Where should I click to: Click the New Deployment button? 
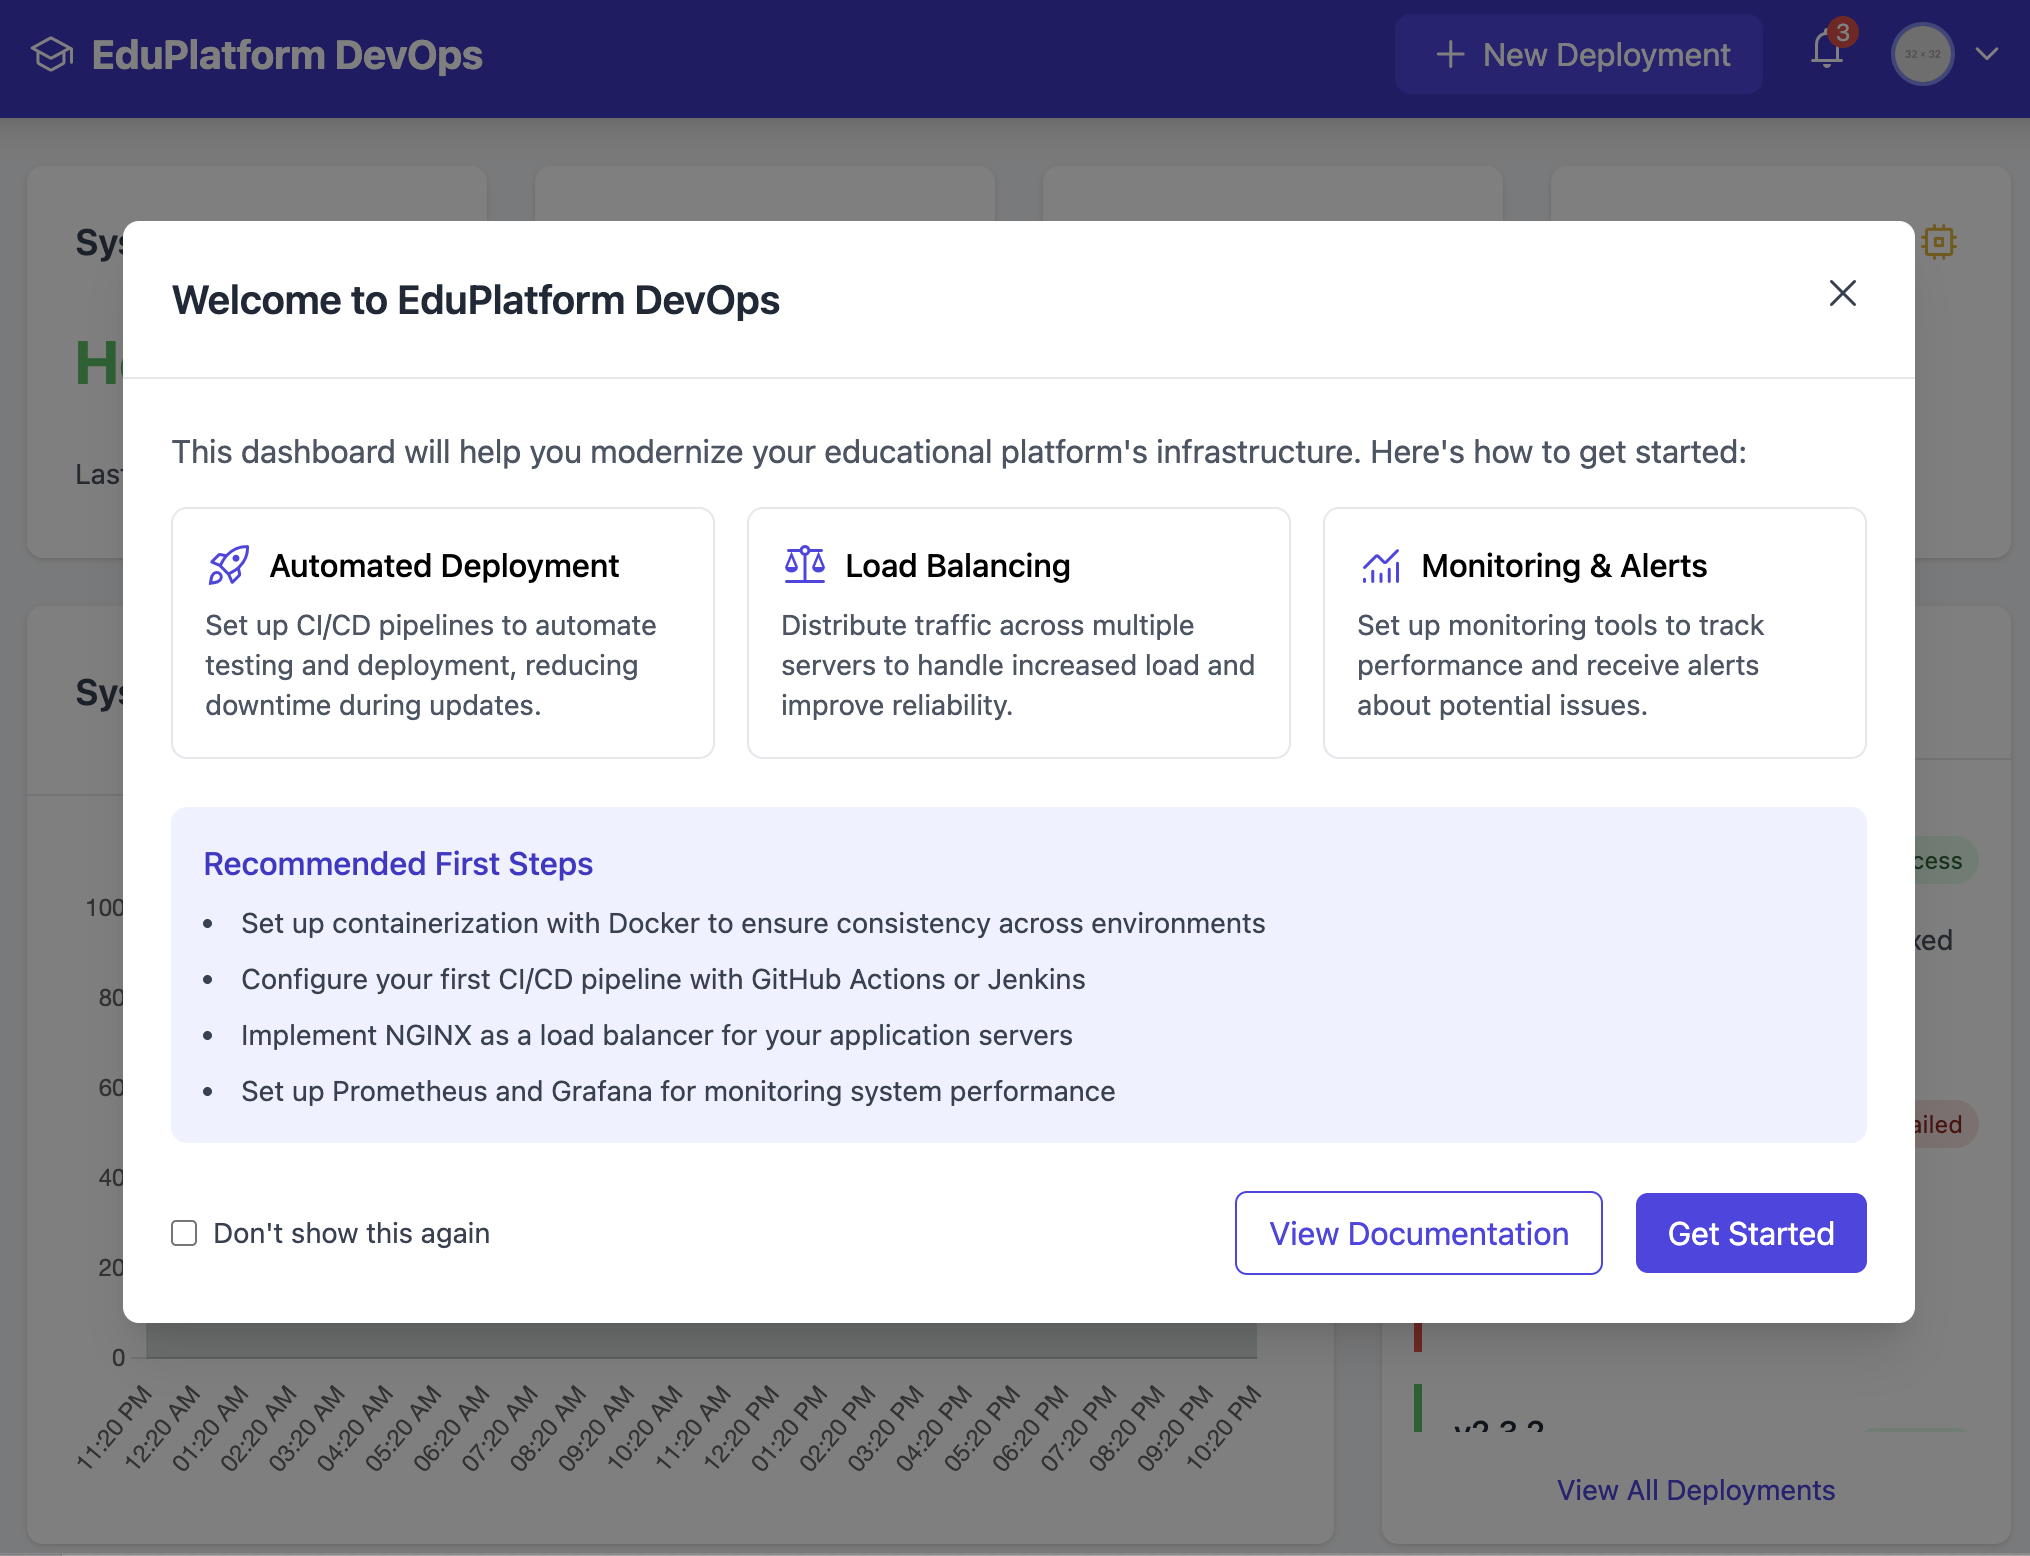[1578, 55]
